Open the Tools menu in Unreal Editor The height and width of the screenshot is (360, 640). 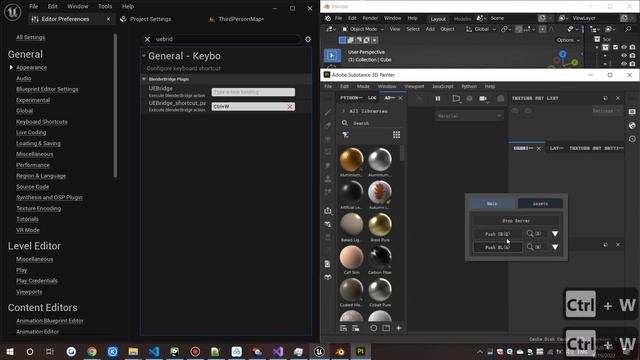point(105,7)
